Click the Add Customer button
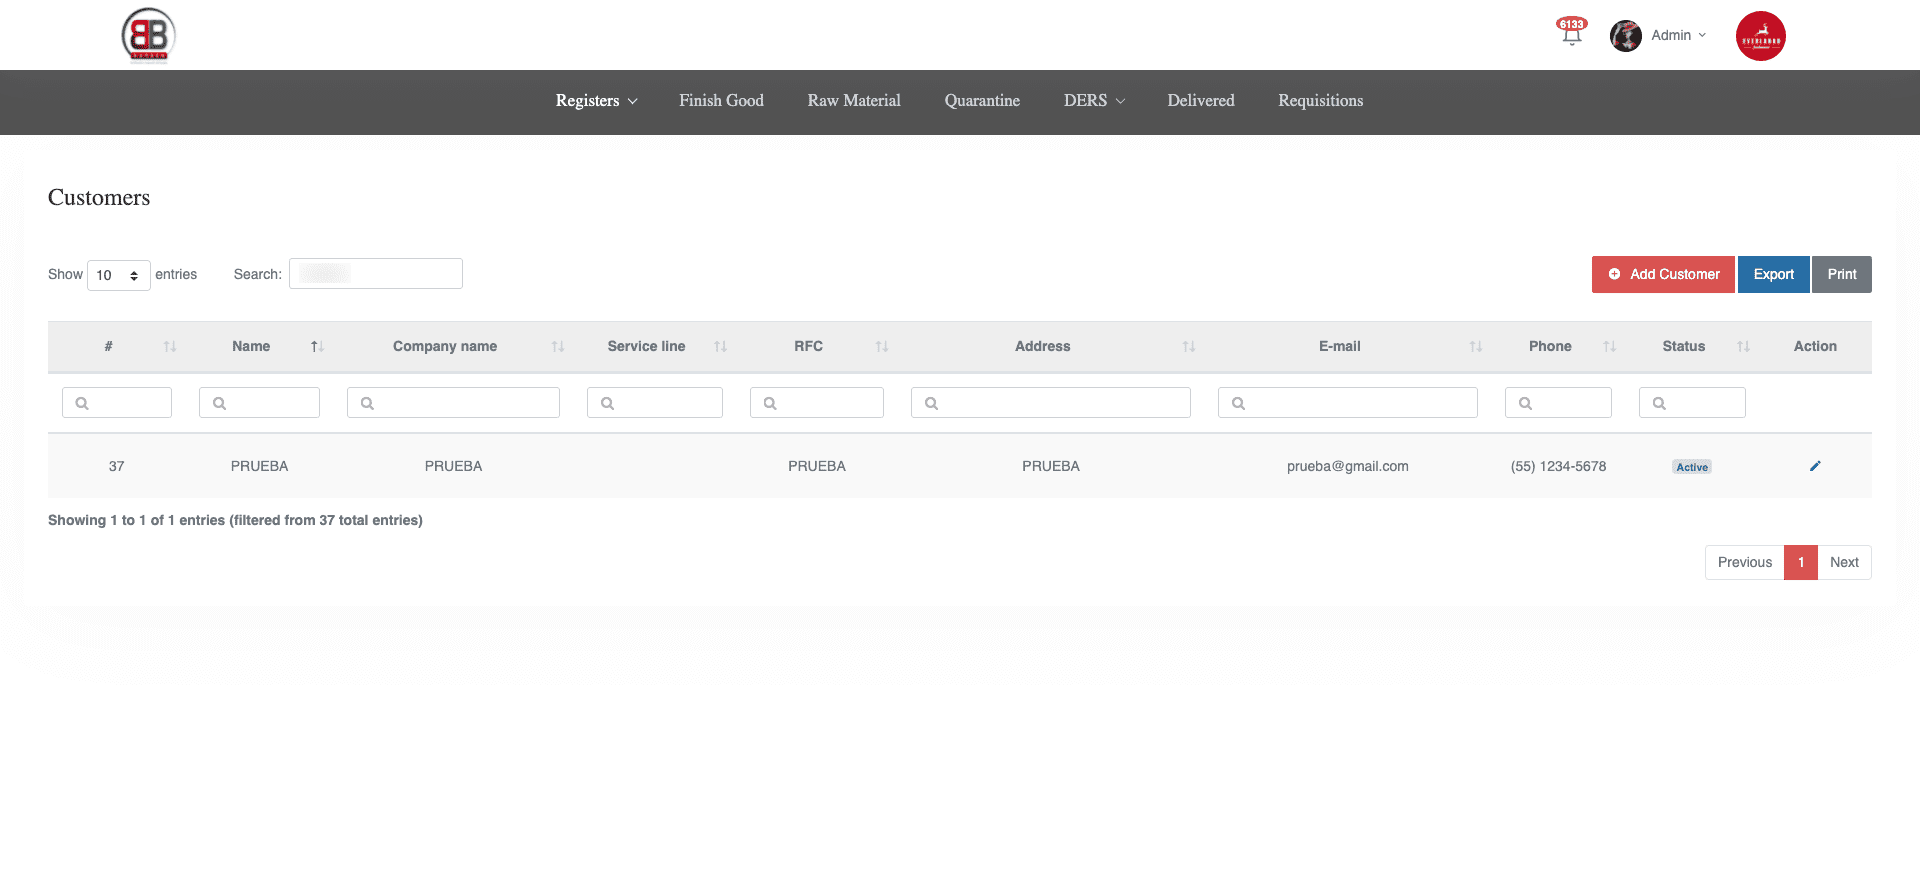The width and height of the screenshot is (1920, 887). (x=1664, y=275)
